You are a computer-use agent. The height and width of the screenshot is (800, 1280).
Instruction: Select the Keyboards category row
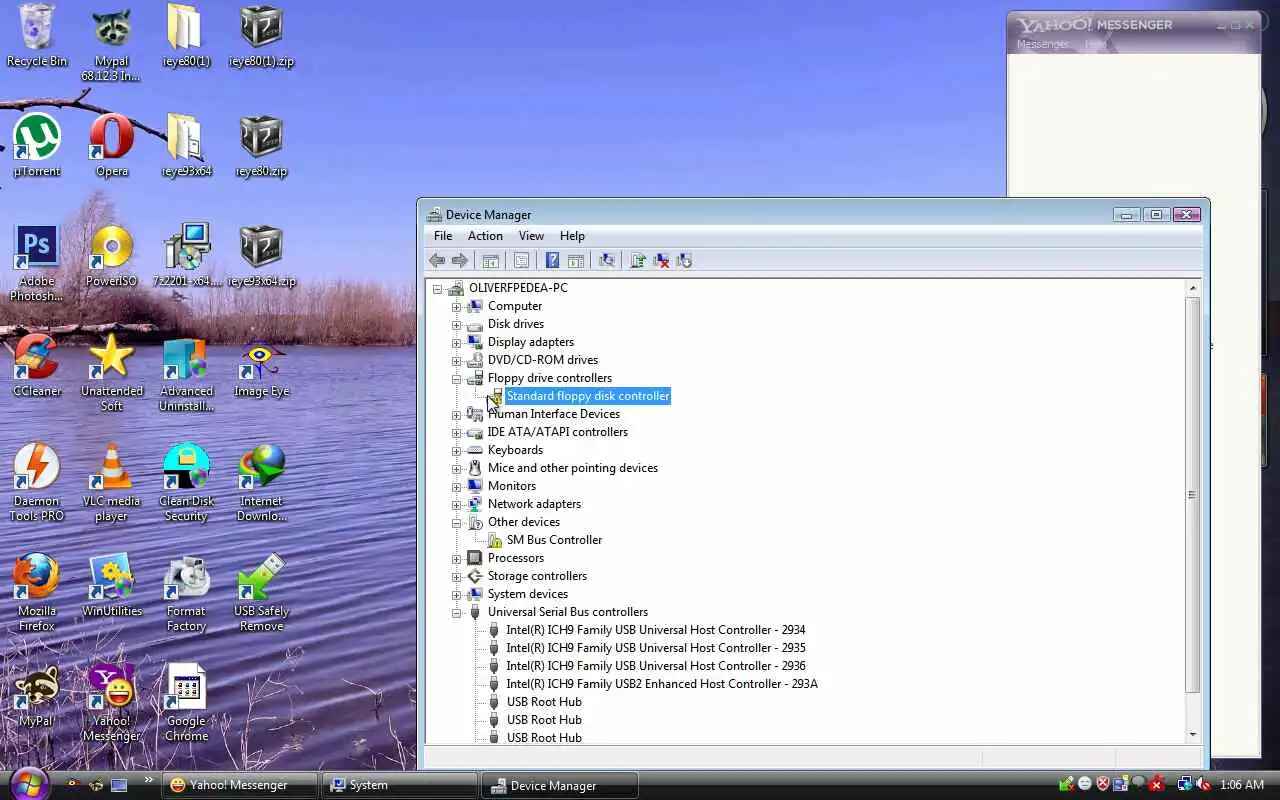click(x=515, y=450)
